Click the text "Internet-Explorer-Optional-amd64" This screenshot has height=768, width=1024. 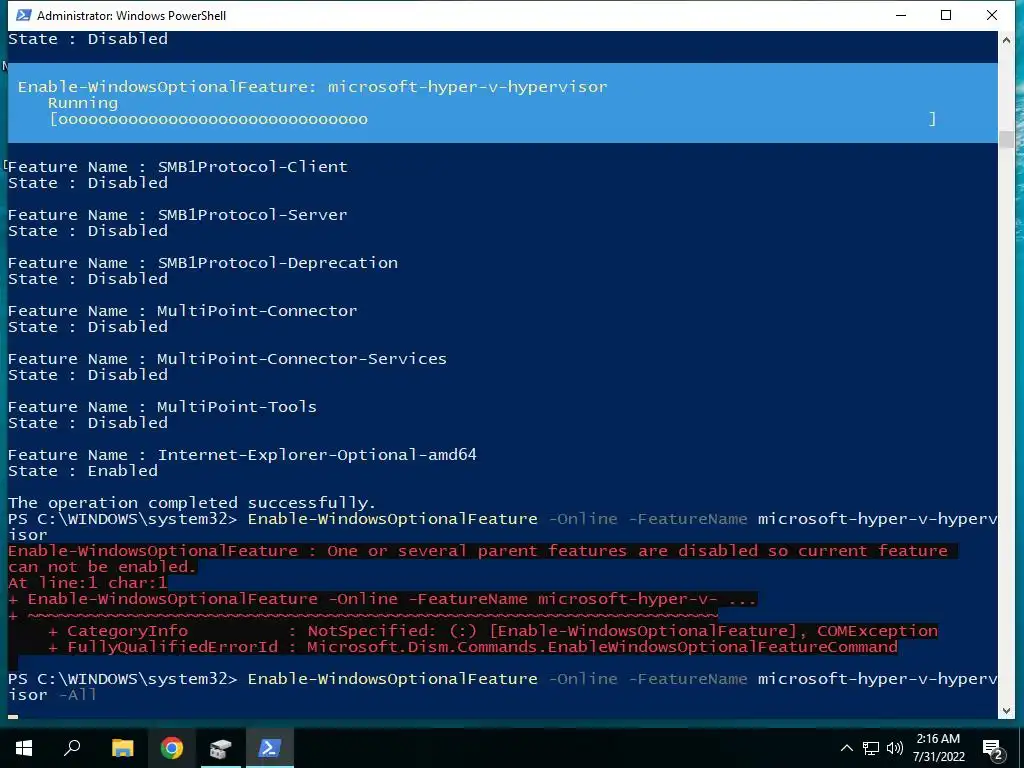click(317, 455)
